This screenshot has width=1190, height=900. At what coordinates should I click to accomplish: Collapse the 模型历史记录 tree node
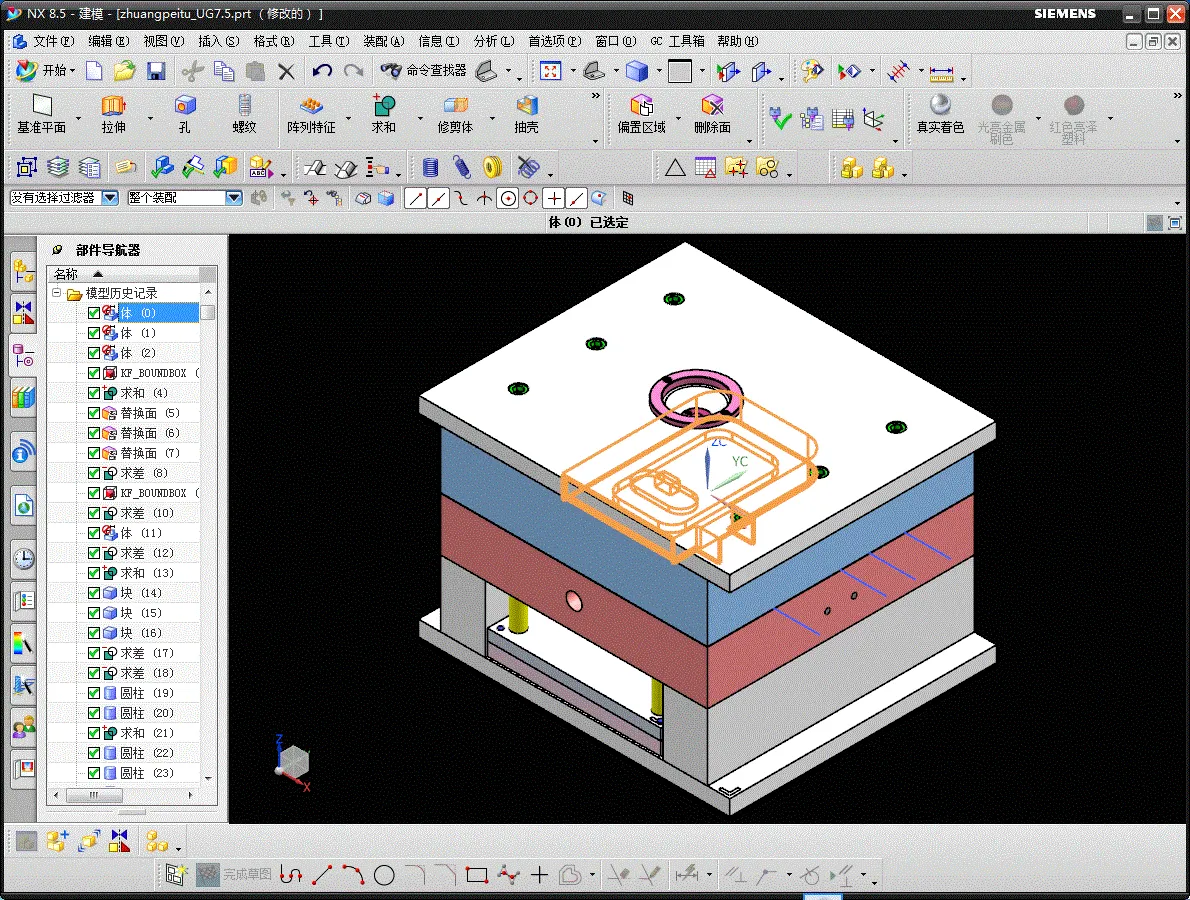57,293
